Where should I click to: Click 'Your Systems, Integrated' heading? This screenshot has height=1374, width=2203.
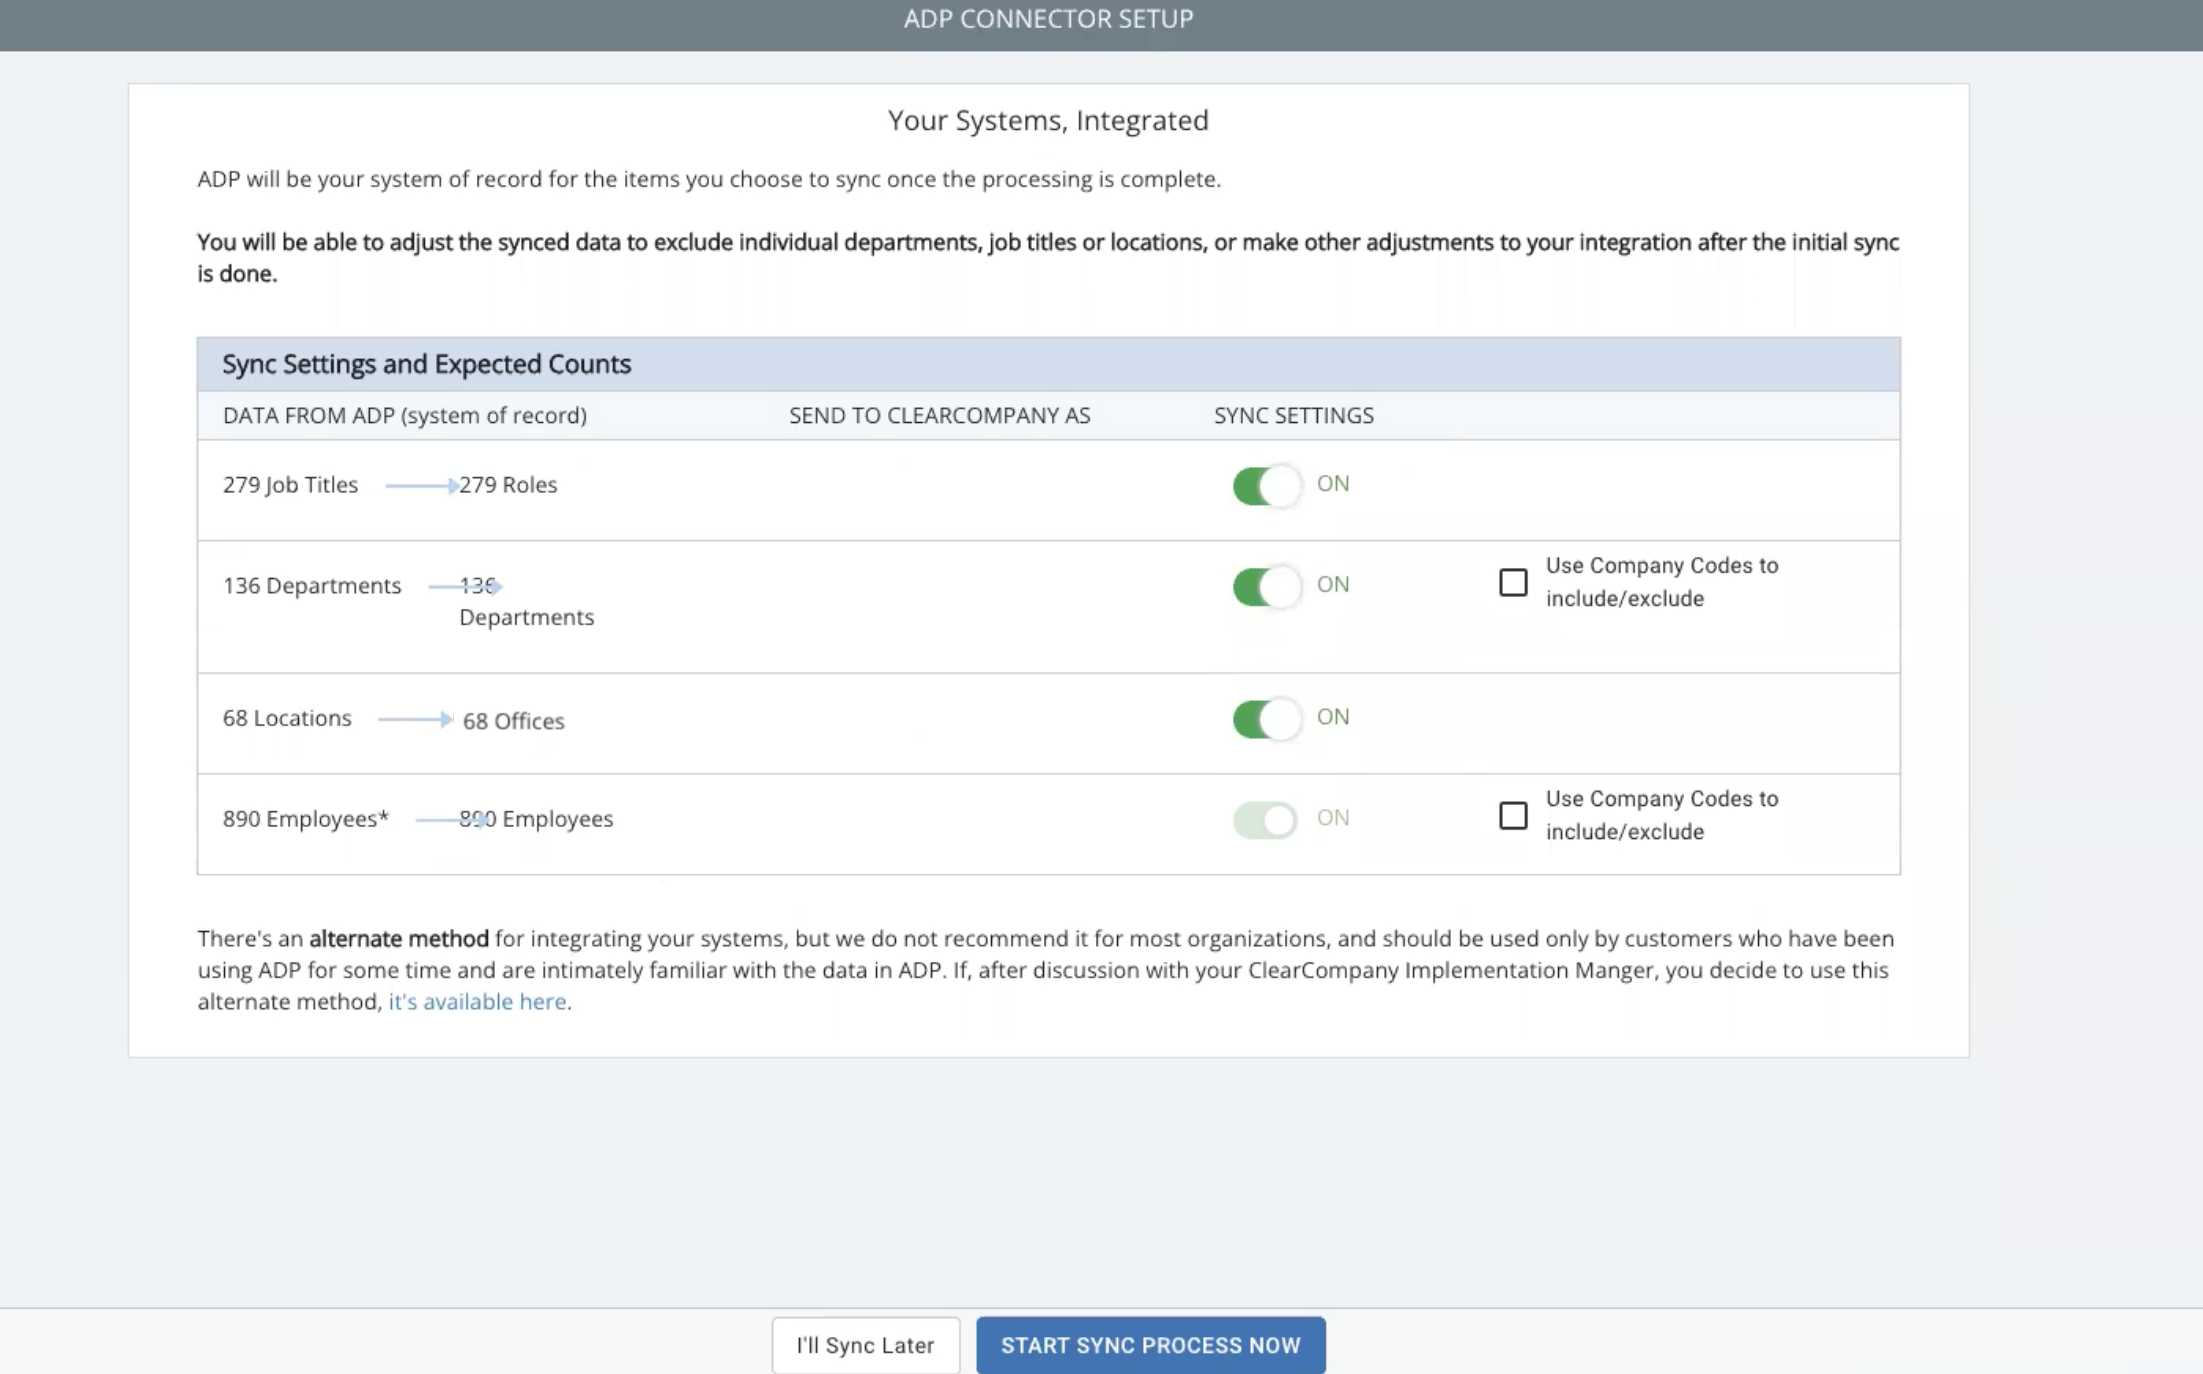1048,120
